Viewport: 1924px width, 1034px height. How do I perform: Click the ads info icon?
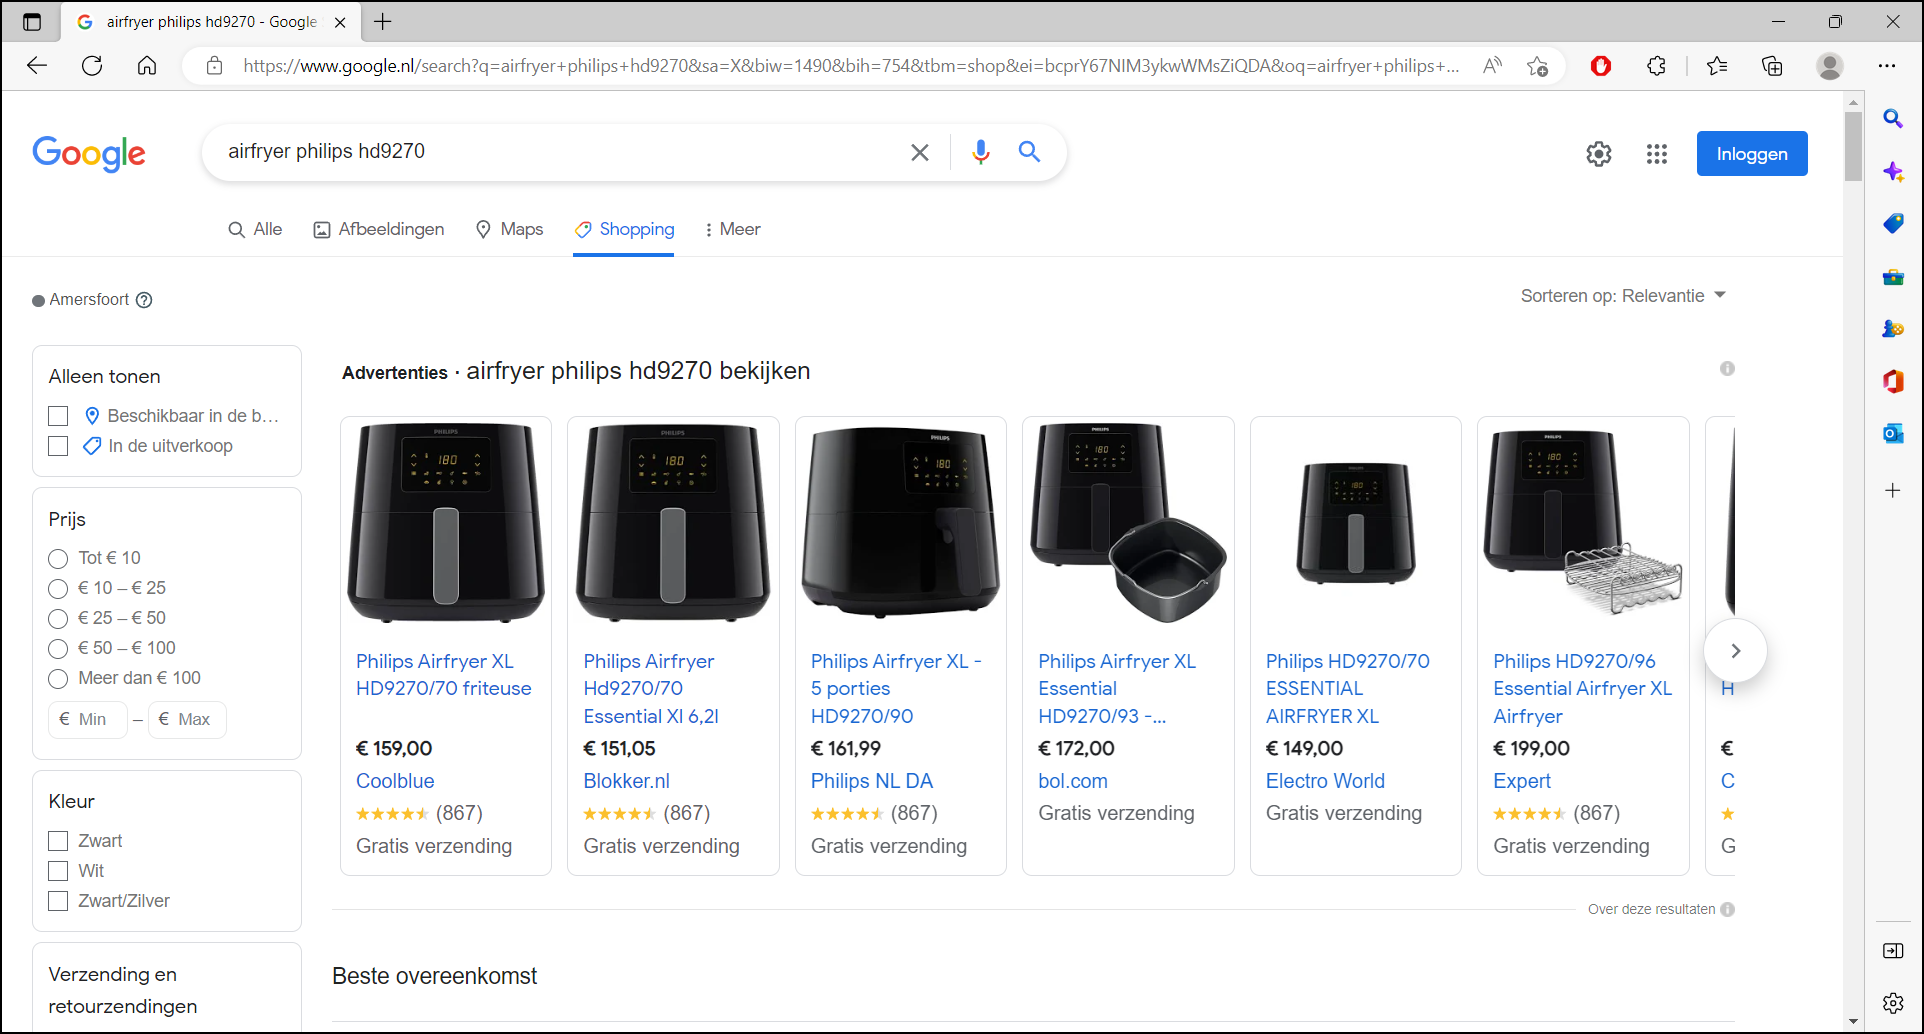[x=1727, y=369]
